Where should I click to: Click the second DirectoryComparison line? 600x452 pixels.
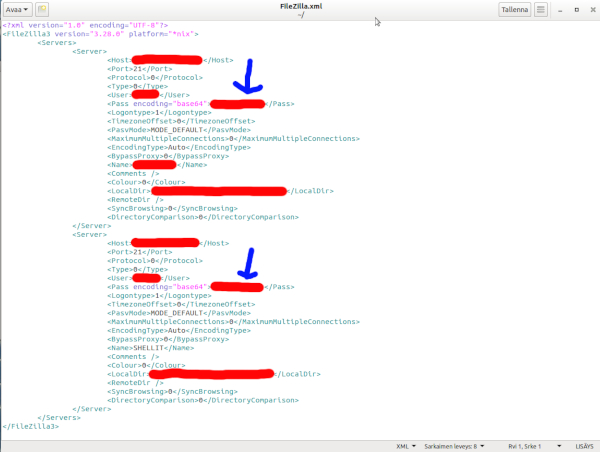click(x=203, y=400)
